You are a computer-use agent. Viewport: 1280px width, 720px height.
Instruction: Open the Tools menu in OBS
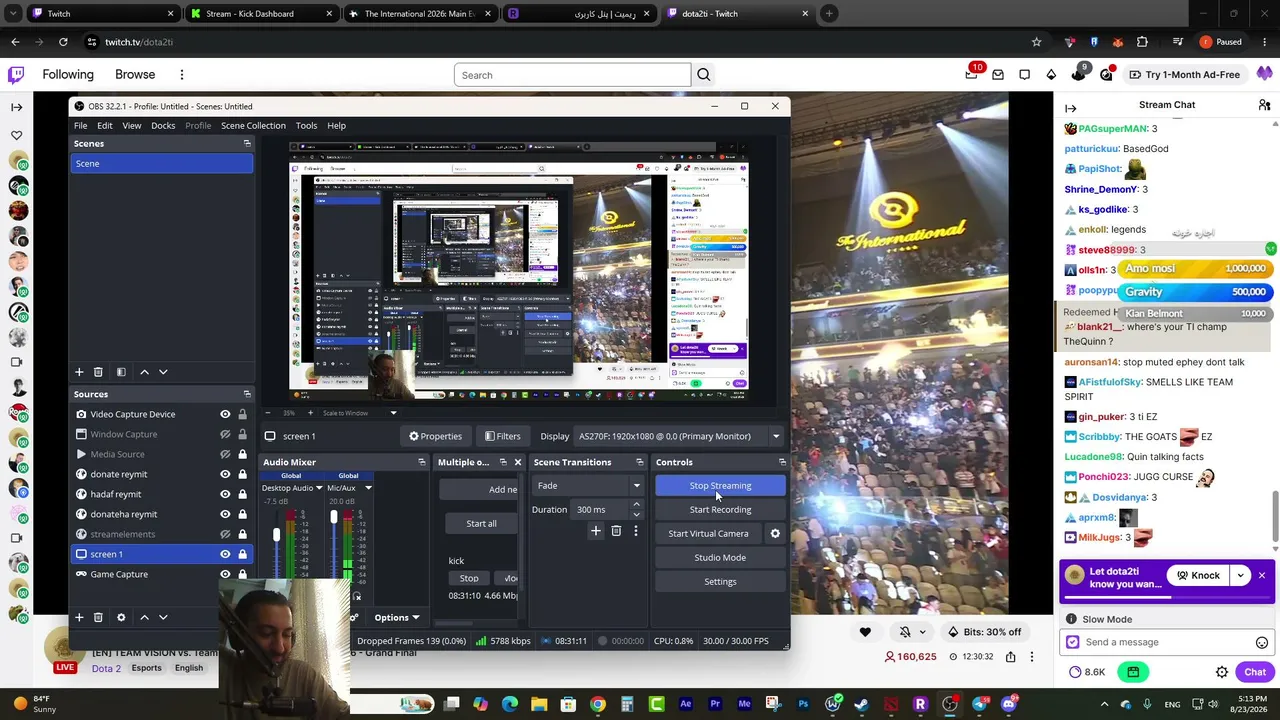click(x=306, y=126)
